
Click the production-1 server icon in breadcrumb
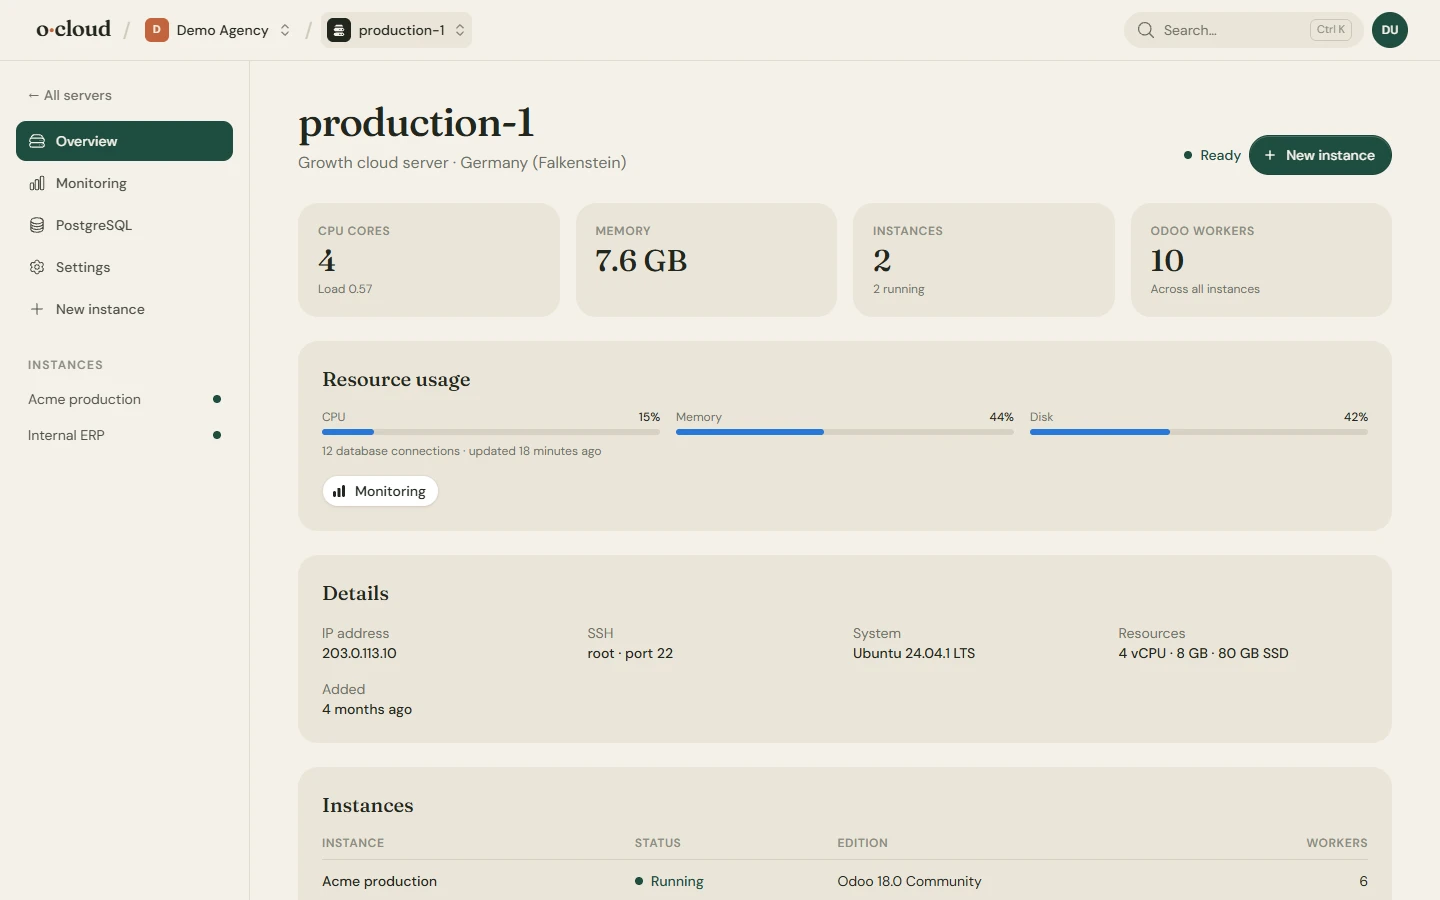coord(339,30)
